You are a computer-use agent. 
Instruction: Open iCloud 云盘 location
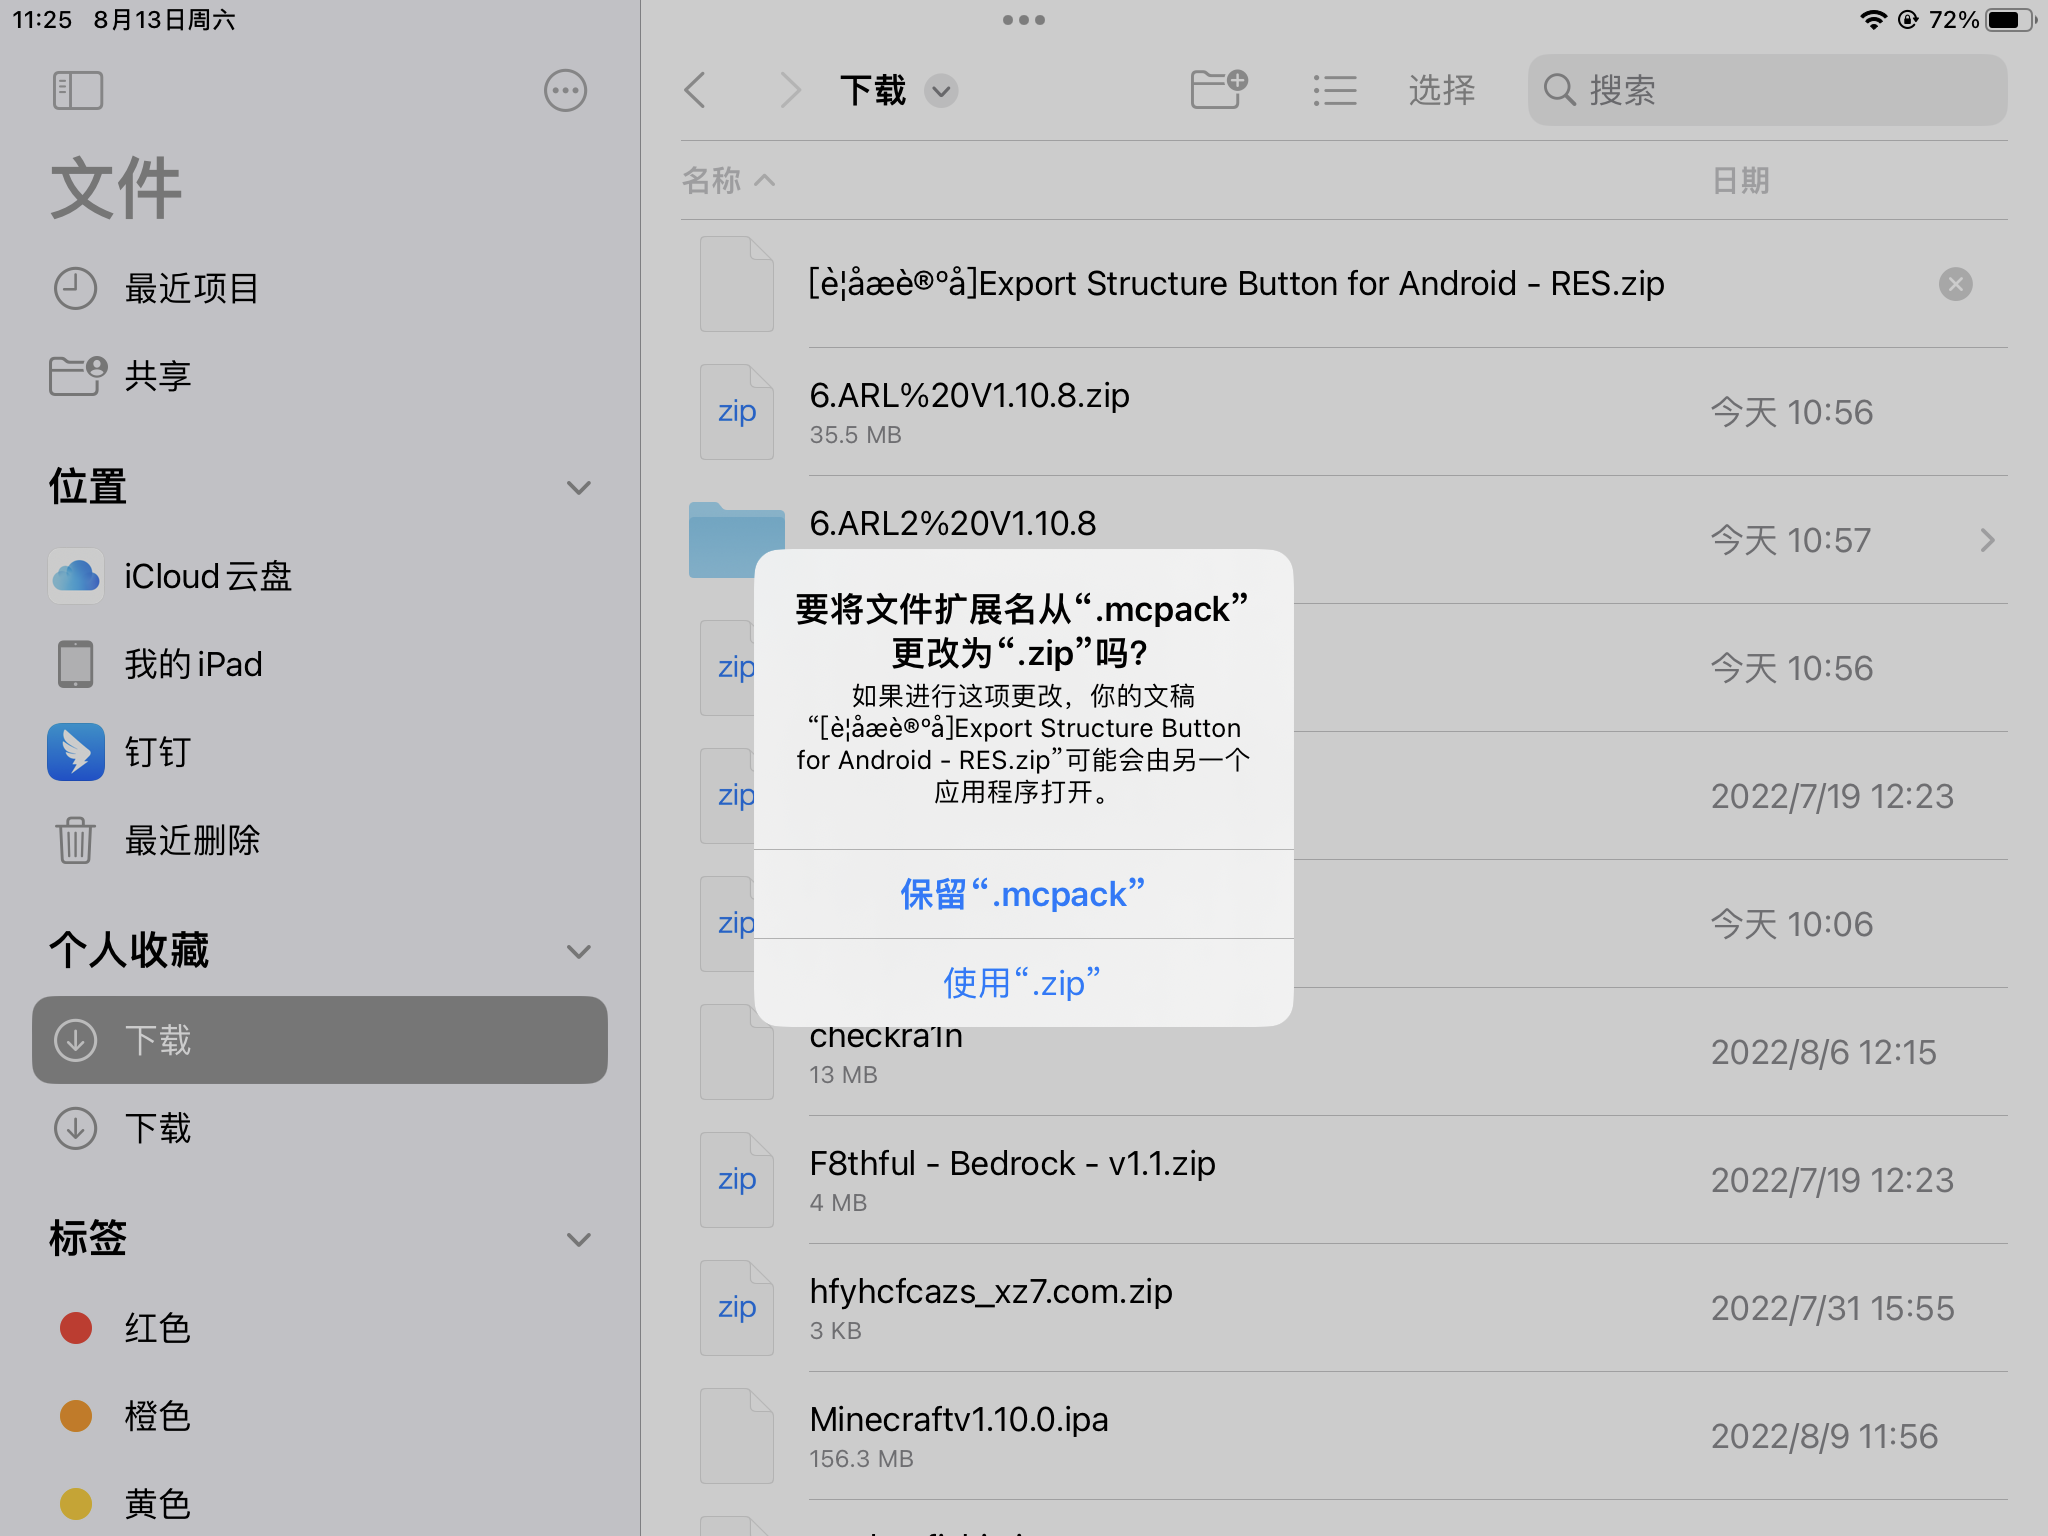click(x=320, y=576)
